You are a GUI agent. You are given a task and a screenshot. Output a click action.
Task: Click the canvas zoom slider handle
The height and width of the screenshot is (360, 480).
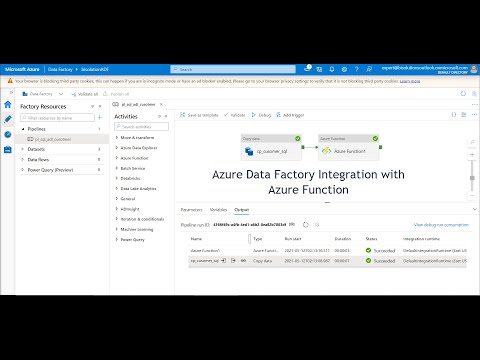(x=472, y=178)
